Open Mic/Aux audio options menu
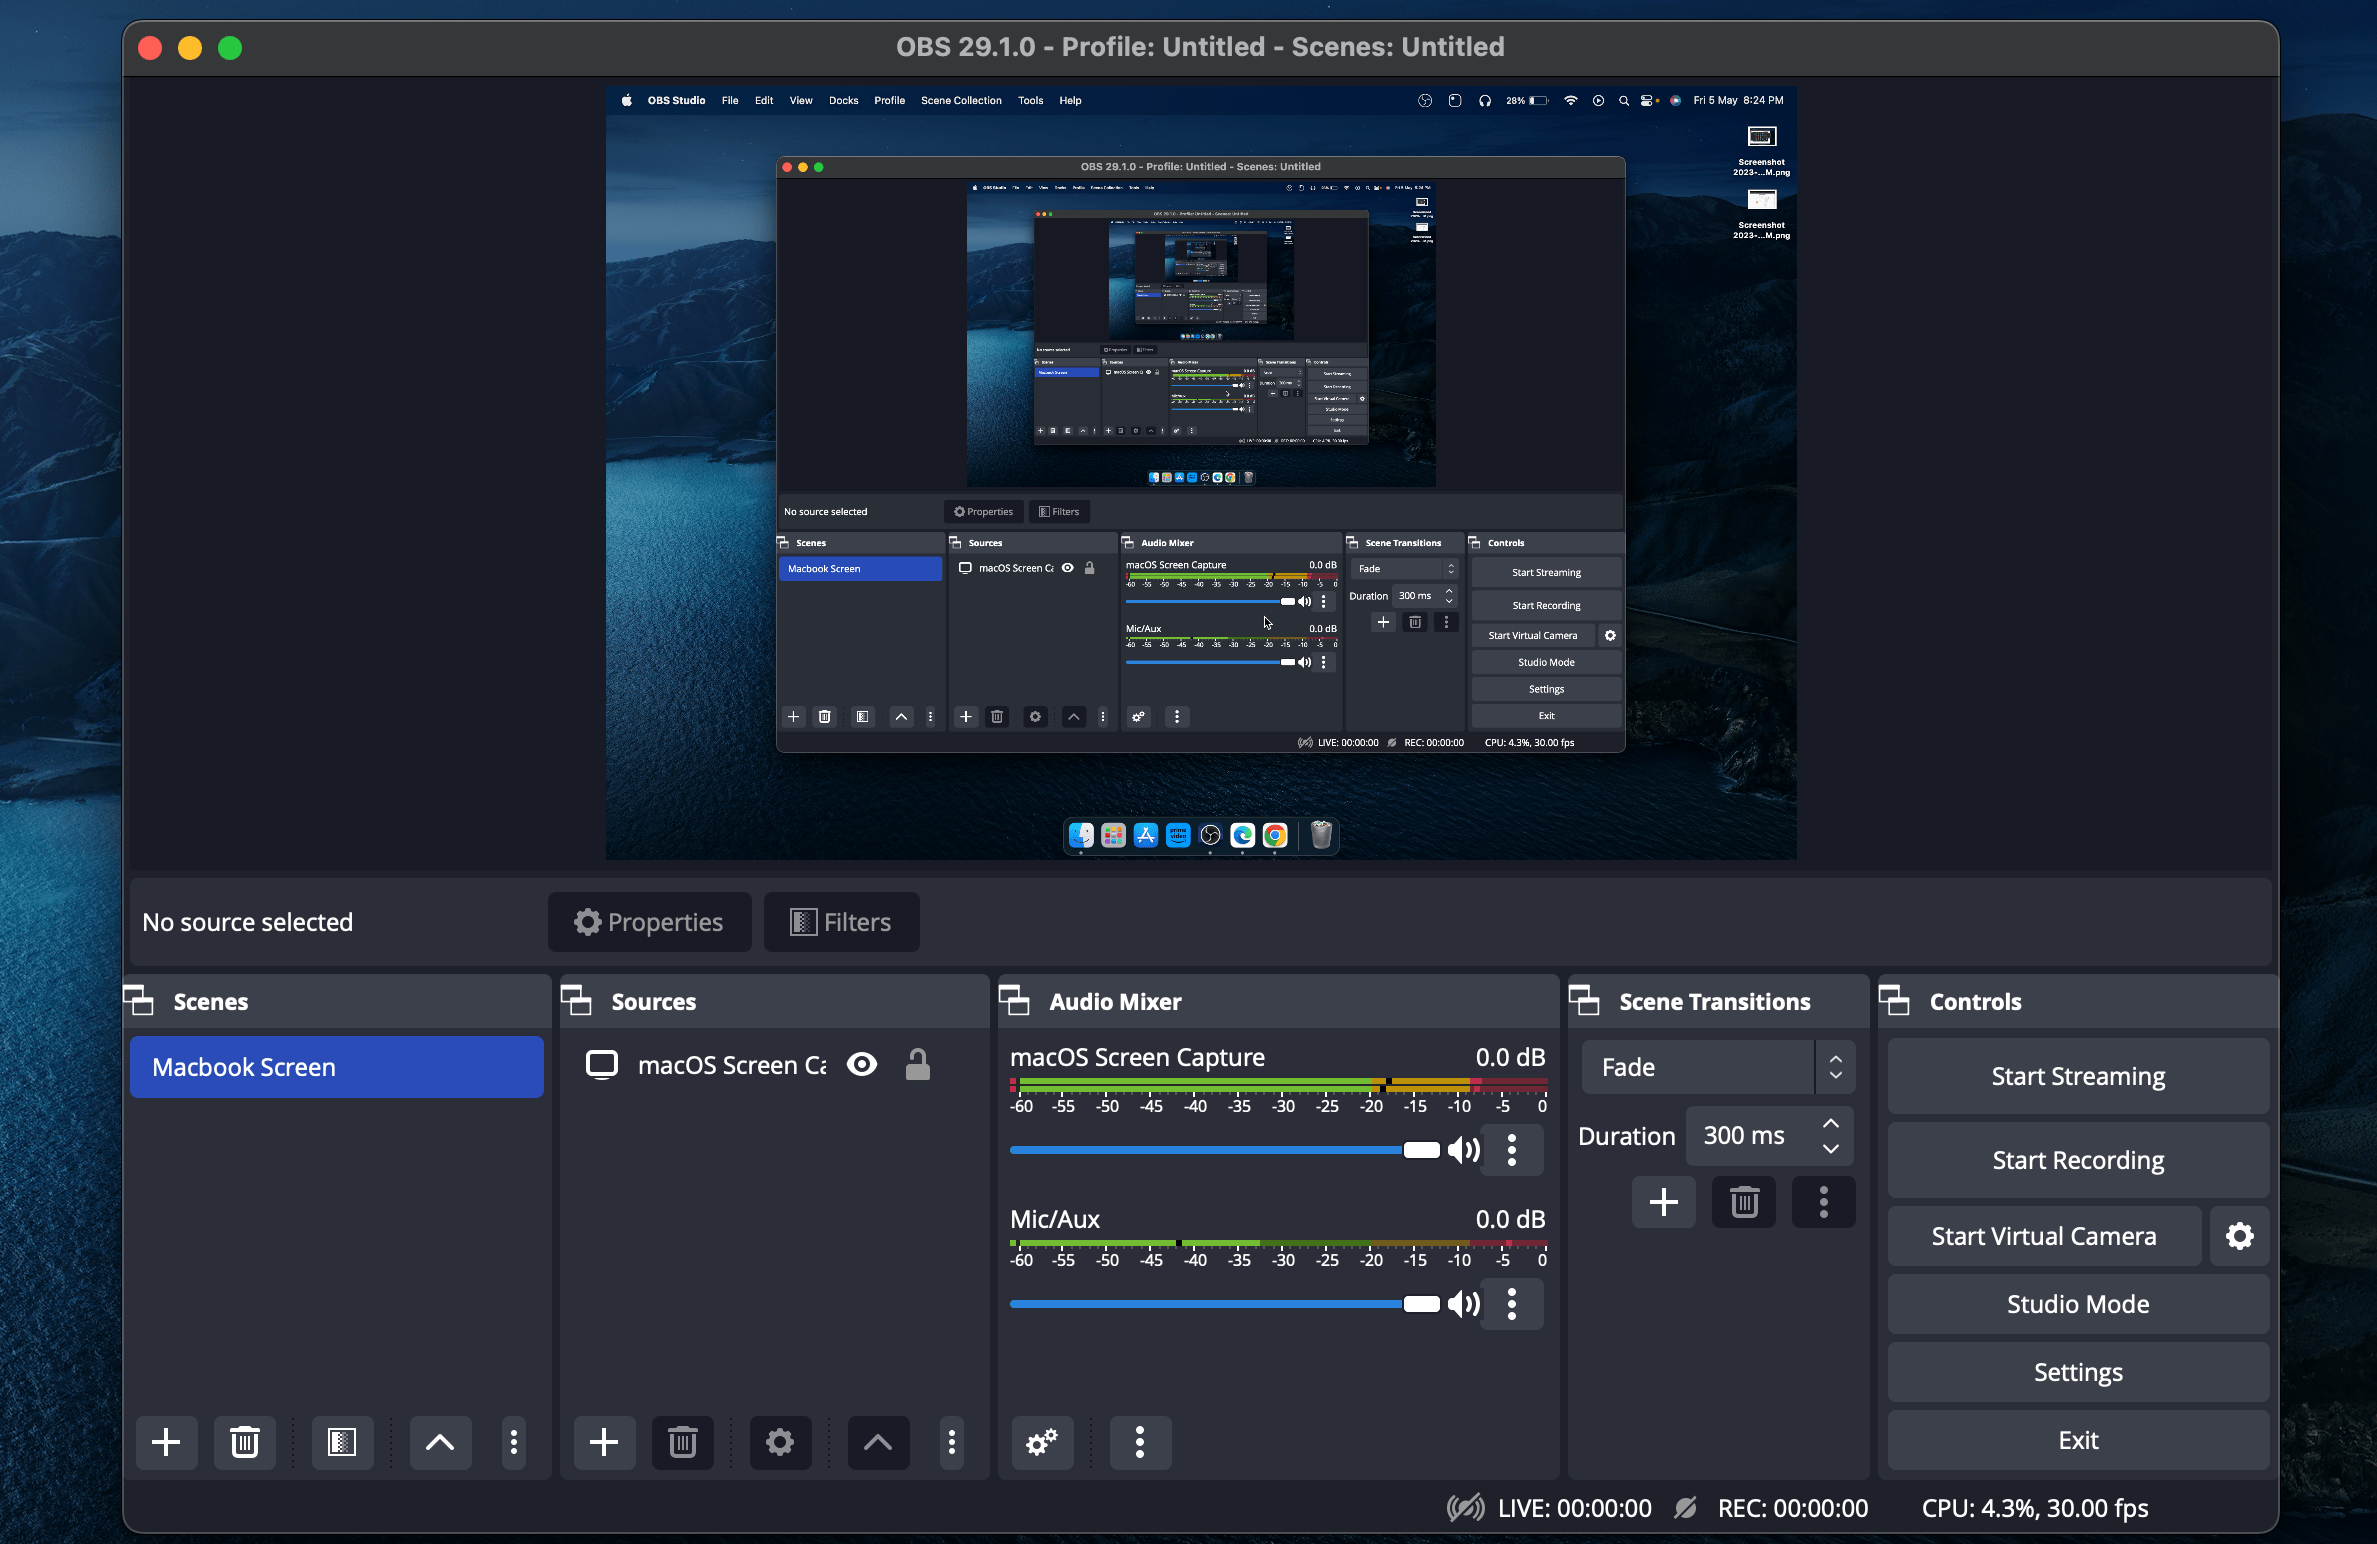Screen dimensions: 2377x1544 1512,1304
